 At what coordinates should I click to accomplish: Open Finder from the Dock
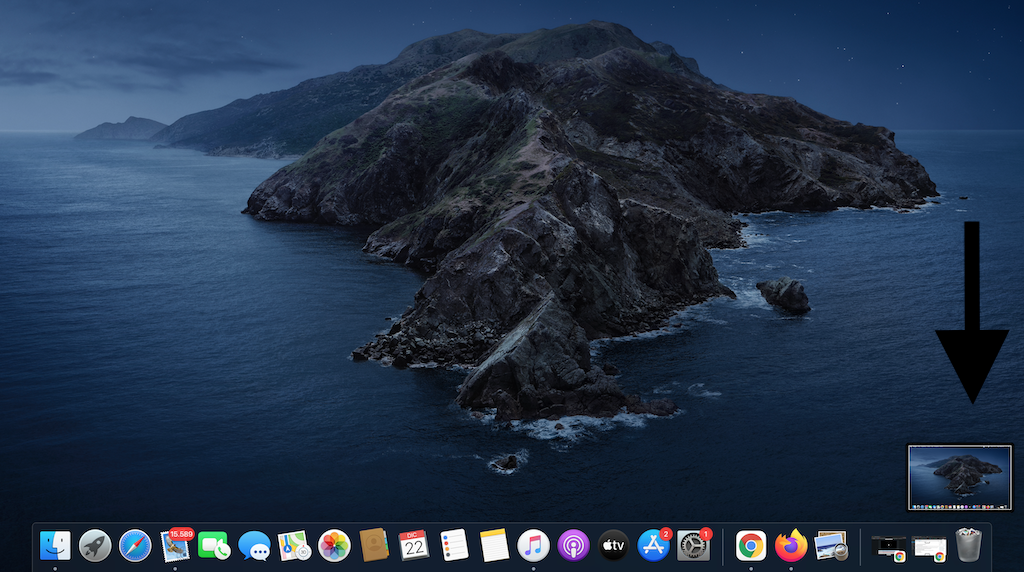pos(55,545)
